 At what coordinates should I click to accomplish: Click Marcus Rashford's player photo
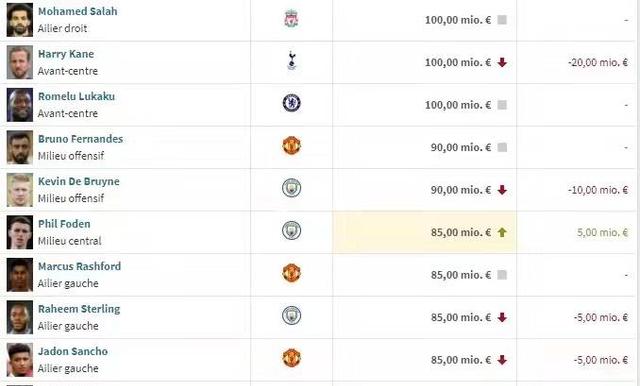[x=20, y=275]
